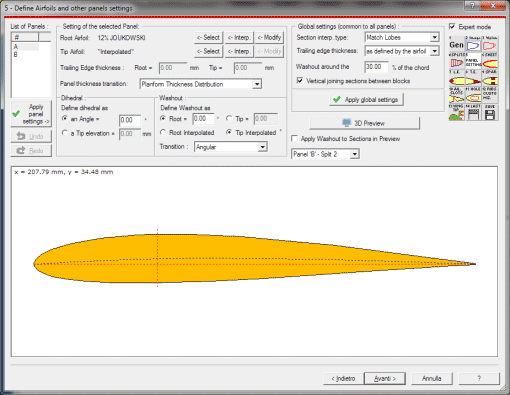Open the Sheet step icon
The height and width of the screenshot is (395, 510).
(490, 61)
